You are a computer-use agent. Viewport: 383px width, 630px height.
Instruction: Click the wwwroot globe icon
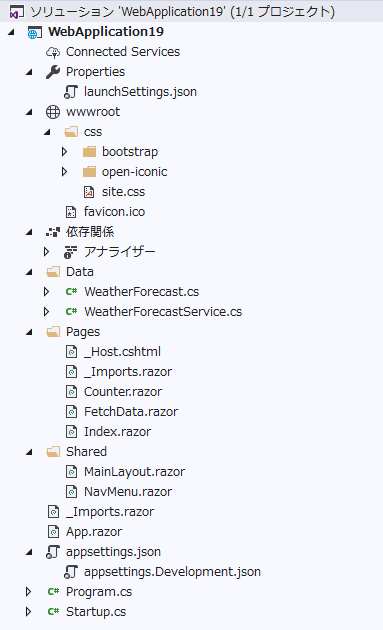(53, 112)
